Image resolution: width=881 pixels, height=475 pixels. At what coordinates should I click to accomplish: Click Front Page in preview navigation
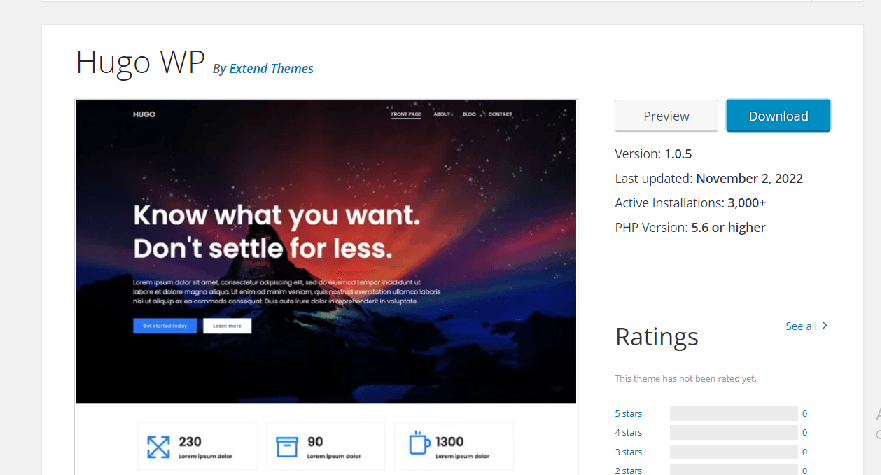(x=406, y=114)
